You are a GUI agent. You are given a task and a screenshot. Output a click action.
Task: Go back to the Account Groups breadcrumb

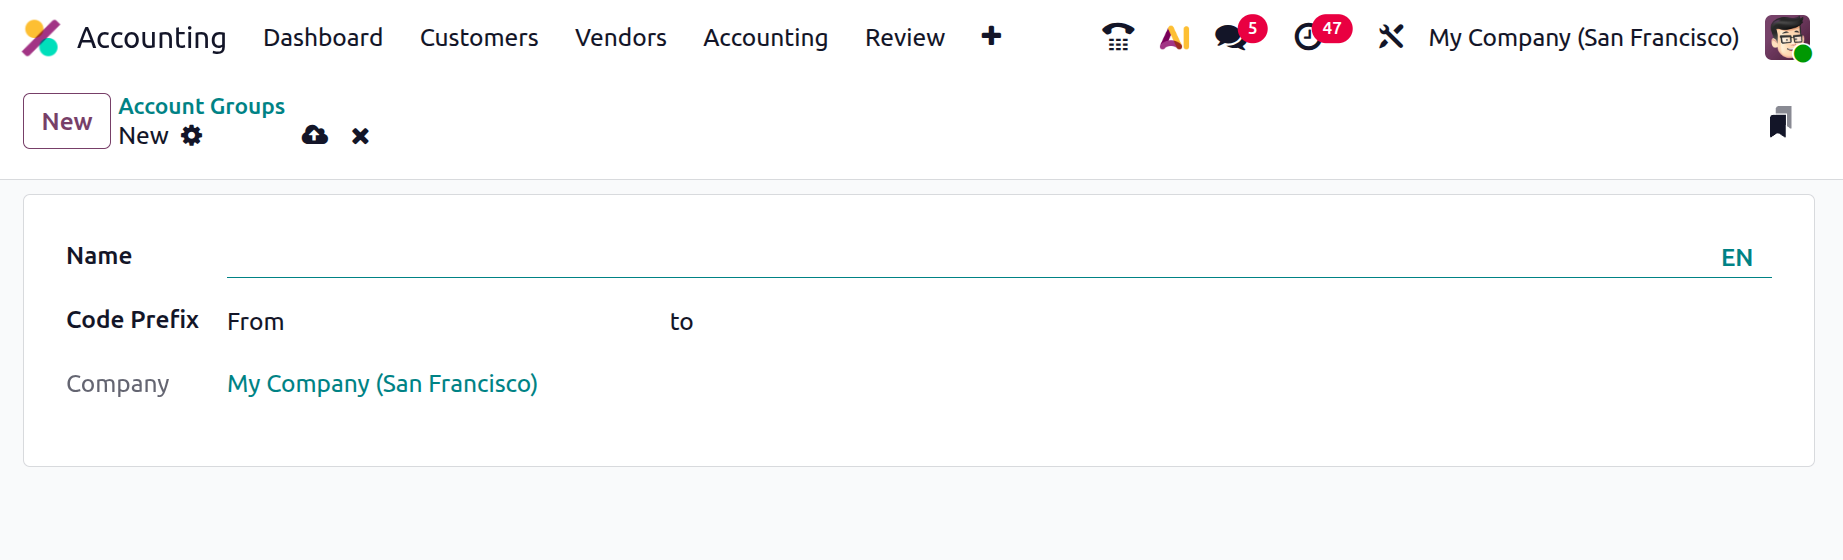pos(202,106)
